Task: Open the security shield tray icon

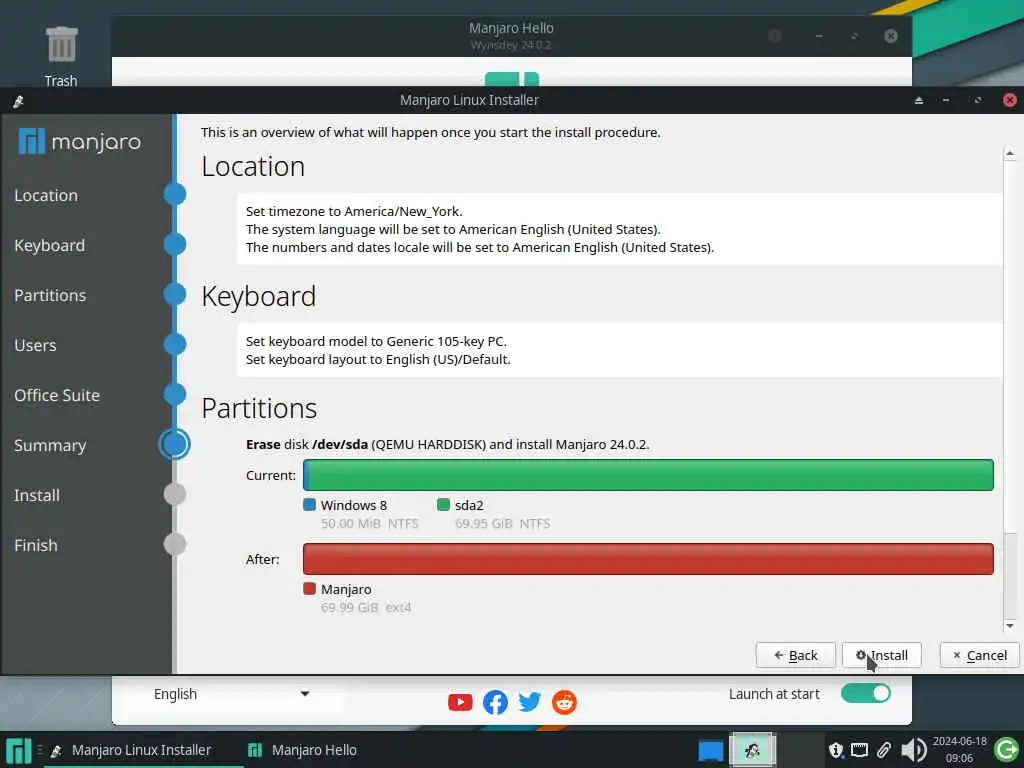Action: coord(836,750)
